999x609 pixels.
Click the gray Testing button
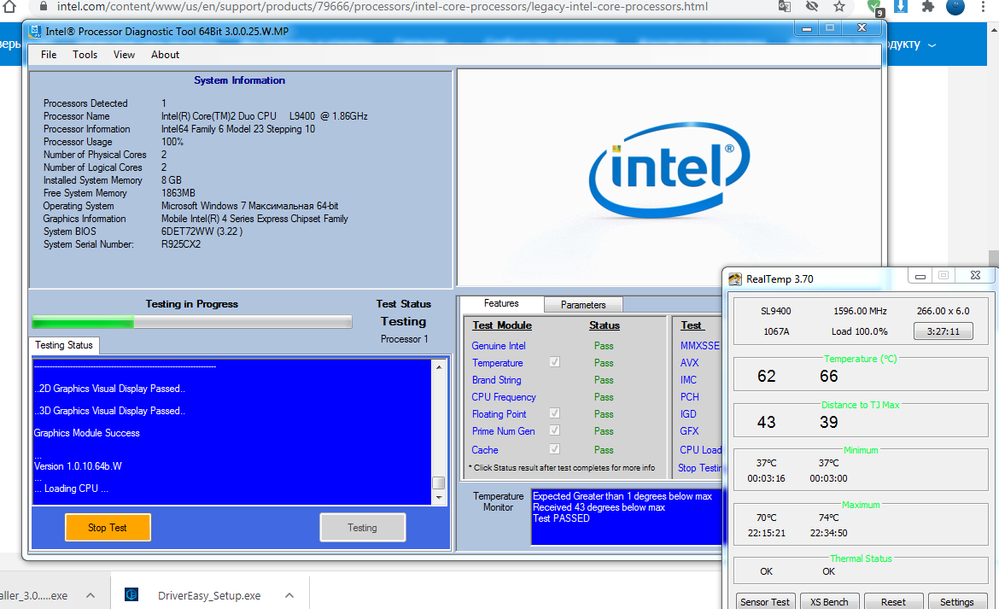point(363,527)
